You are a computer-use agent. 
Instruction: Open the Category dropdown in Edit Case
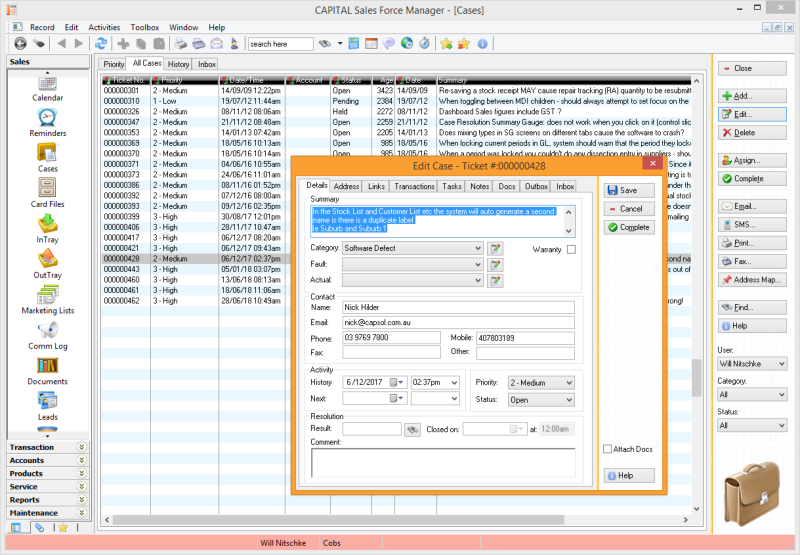point(413,248)
